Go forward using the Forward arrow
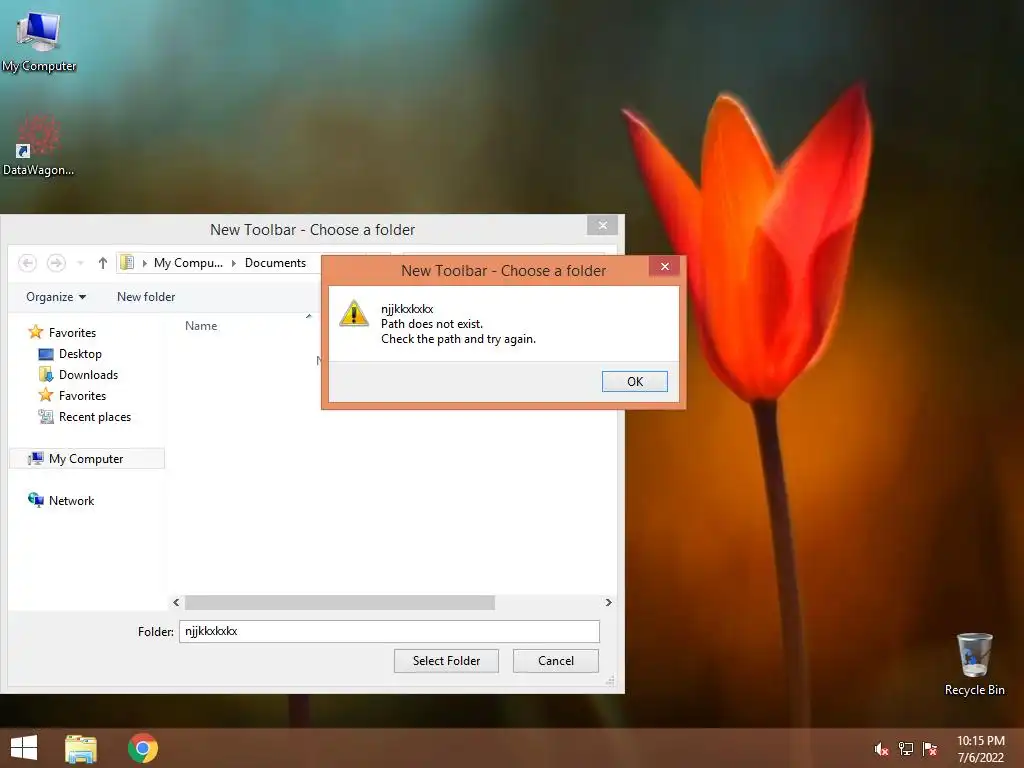 (56, 263)
